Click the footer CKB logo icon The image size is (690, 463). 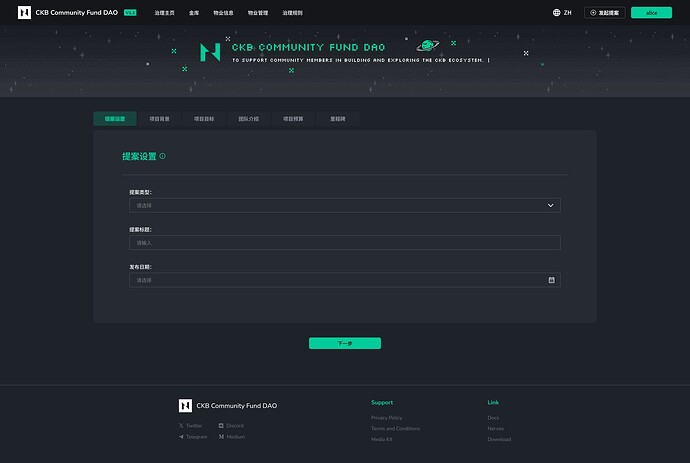[185, 406]
